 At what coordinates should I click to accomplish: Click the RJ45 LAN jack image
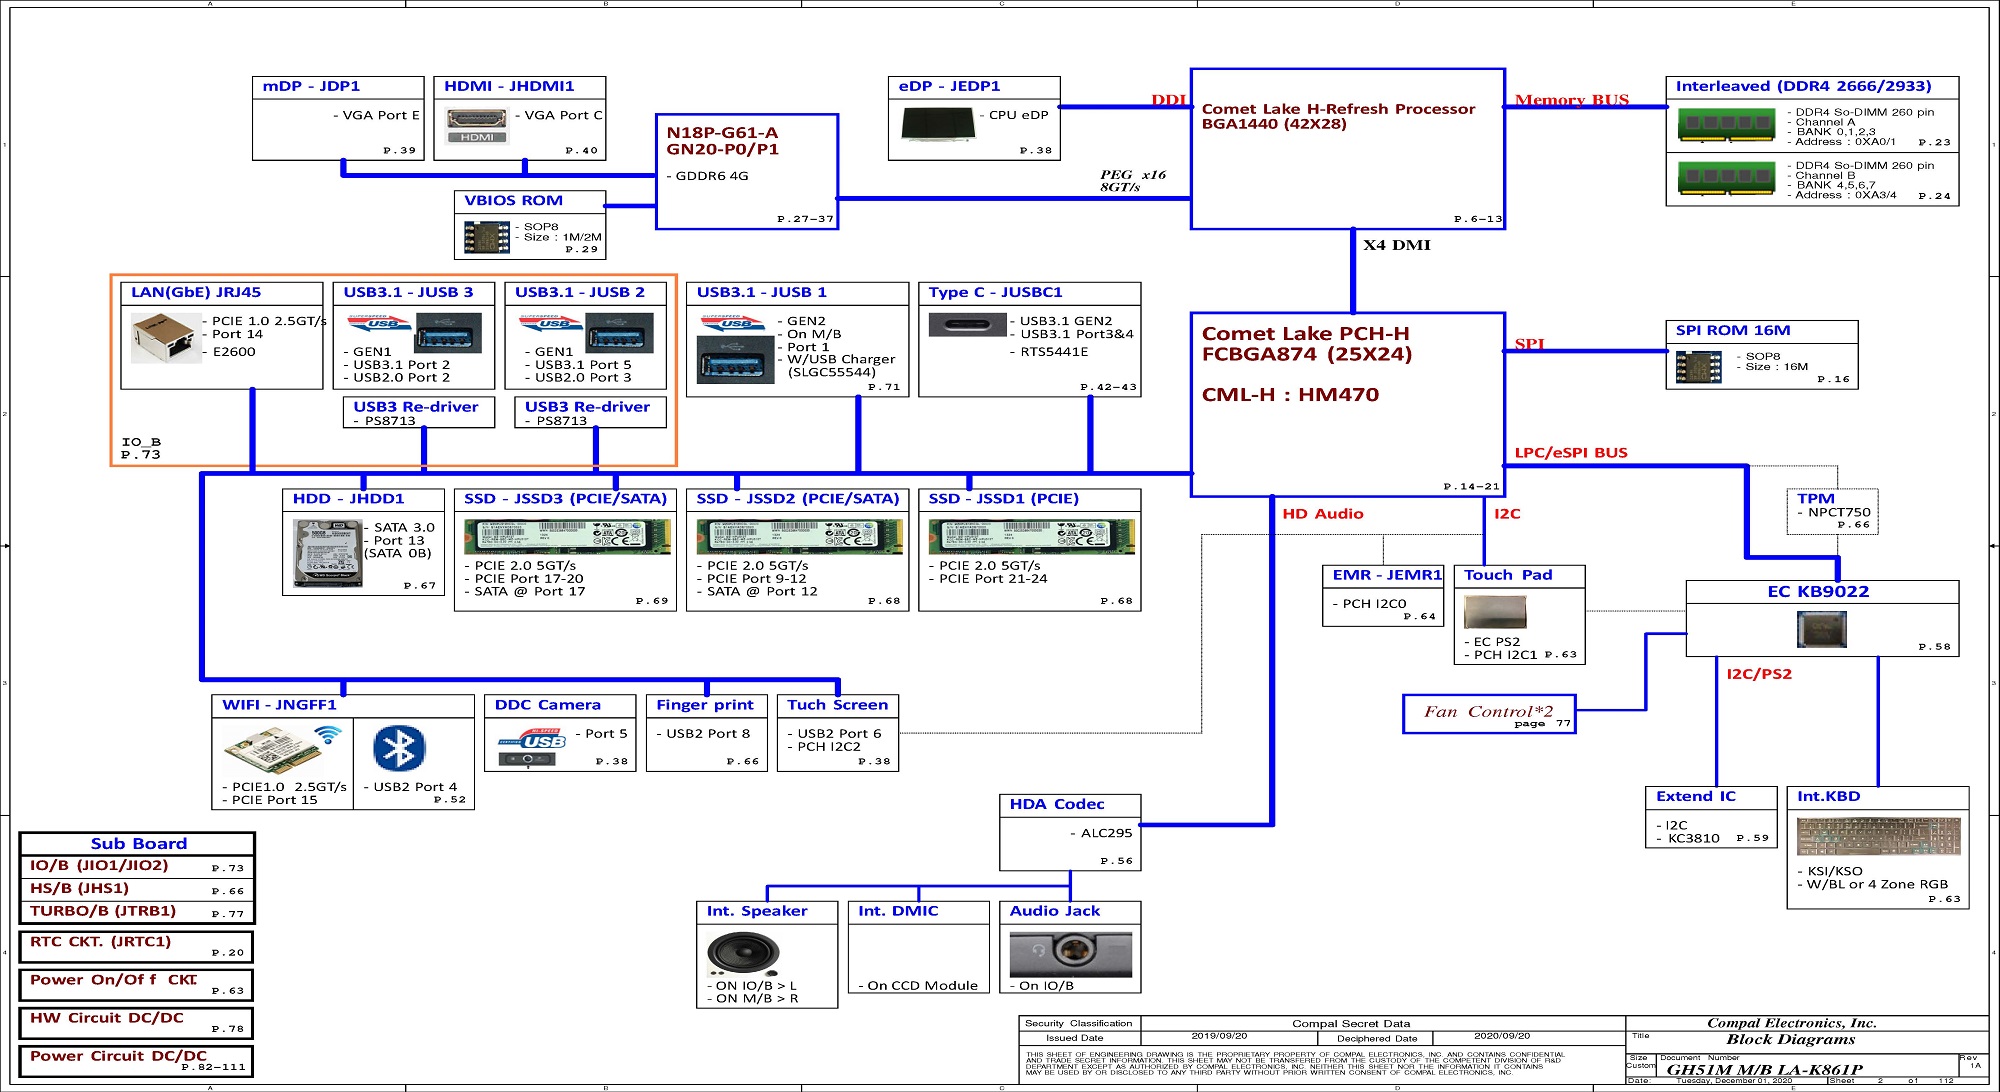pos(165,337)
